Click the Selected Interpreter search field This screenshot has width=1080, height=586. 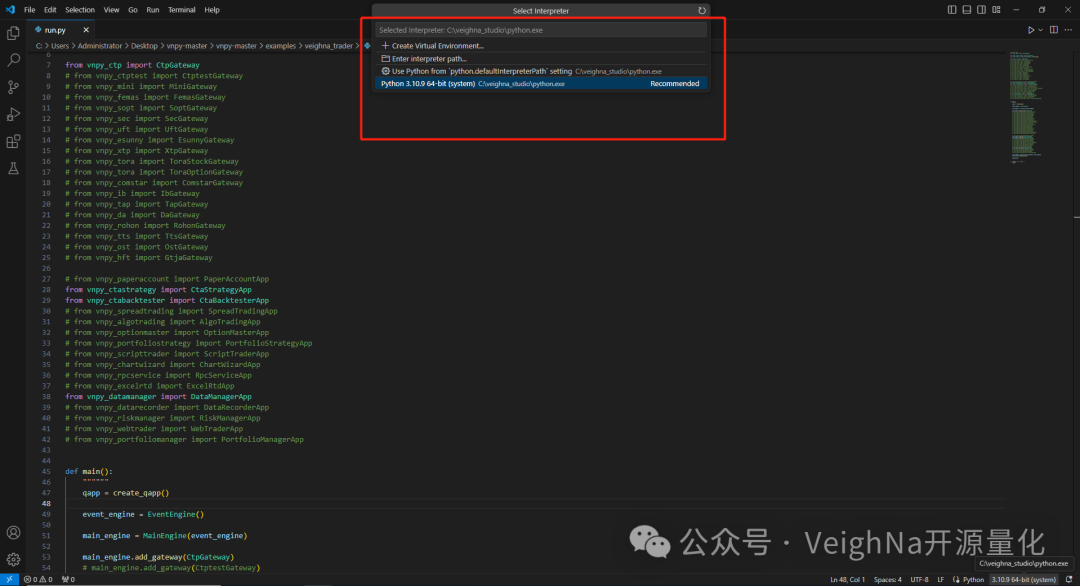(540, 30)
